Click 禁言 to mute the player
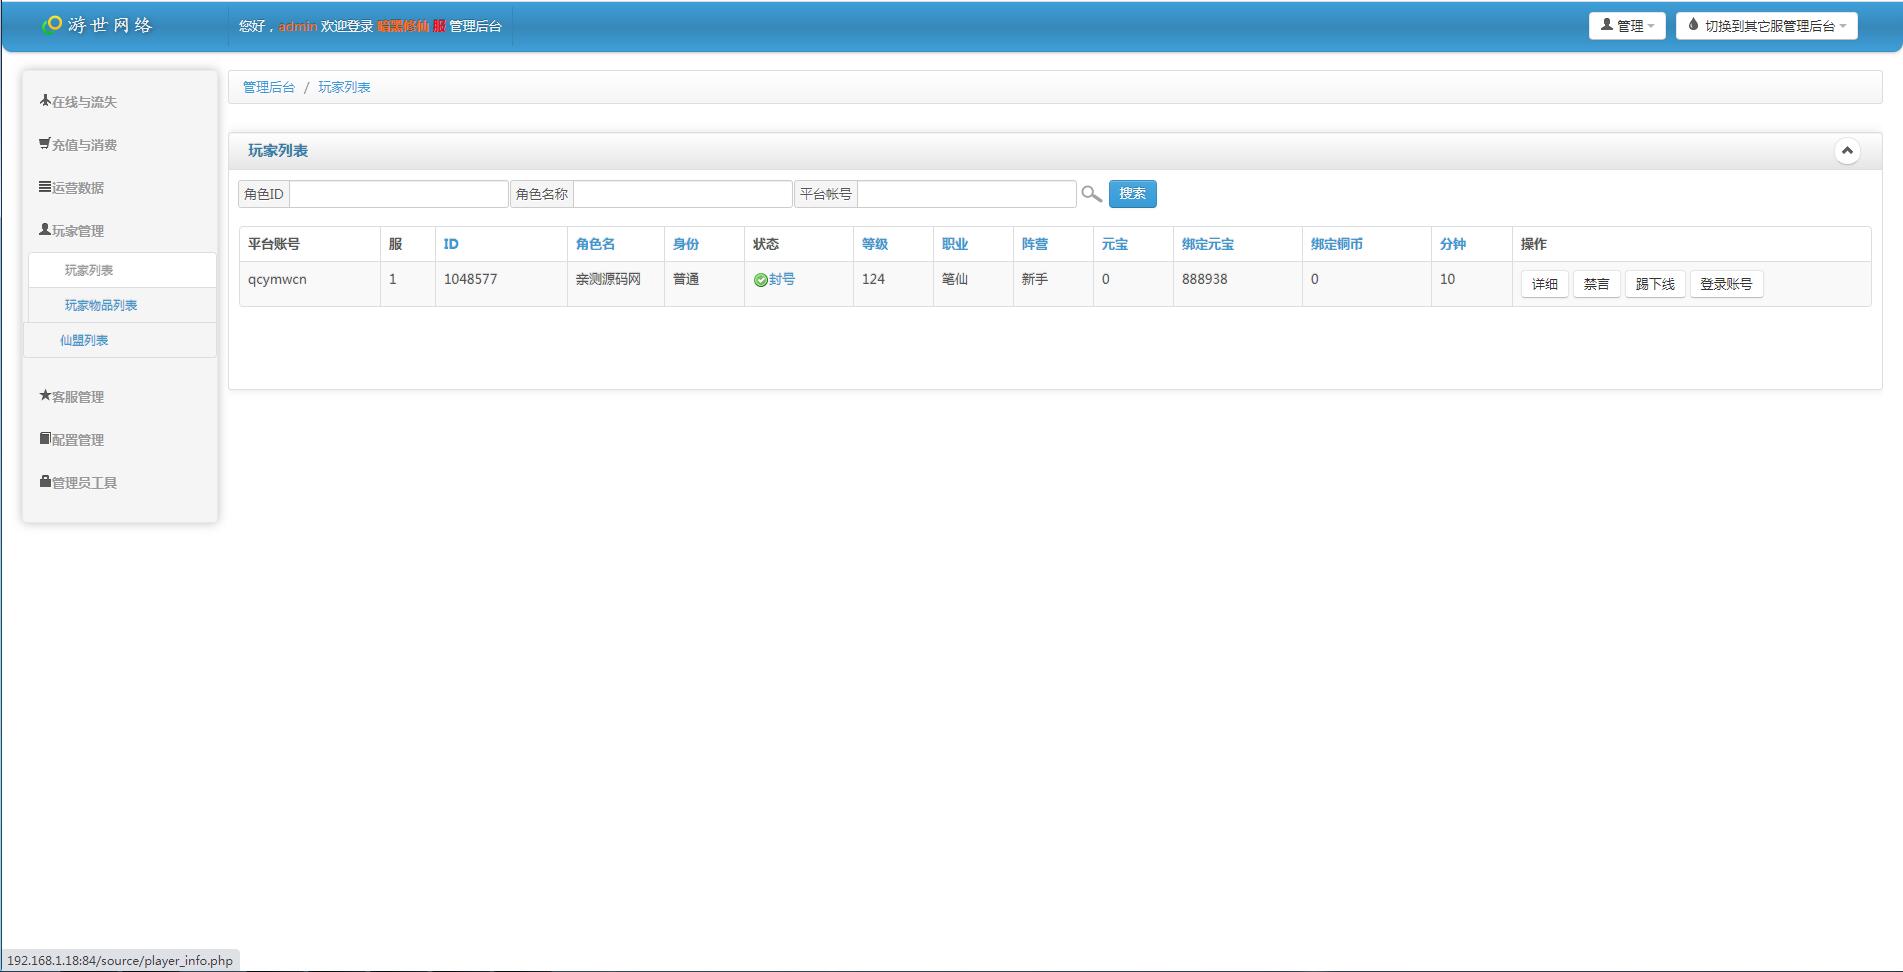The image size is (1903, 972). [x=1596, y=284]
